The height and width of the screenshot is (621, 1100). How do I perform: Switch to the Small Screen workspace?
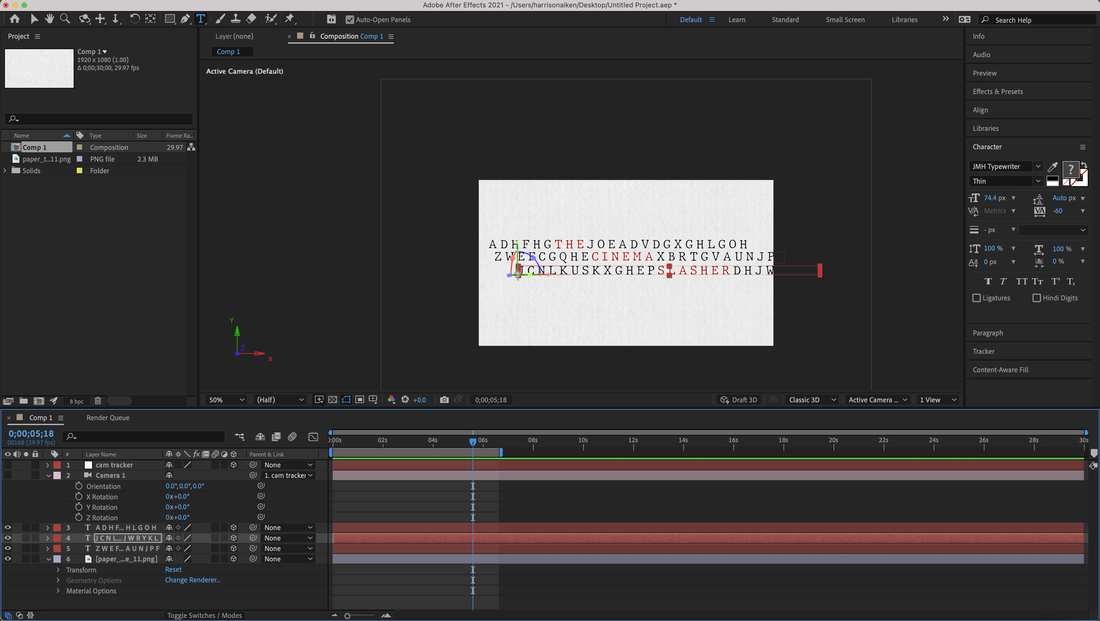(x=845, y=20)
